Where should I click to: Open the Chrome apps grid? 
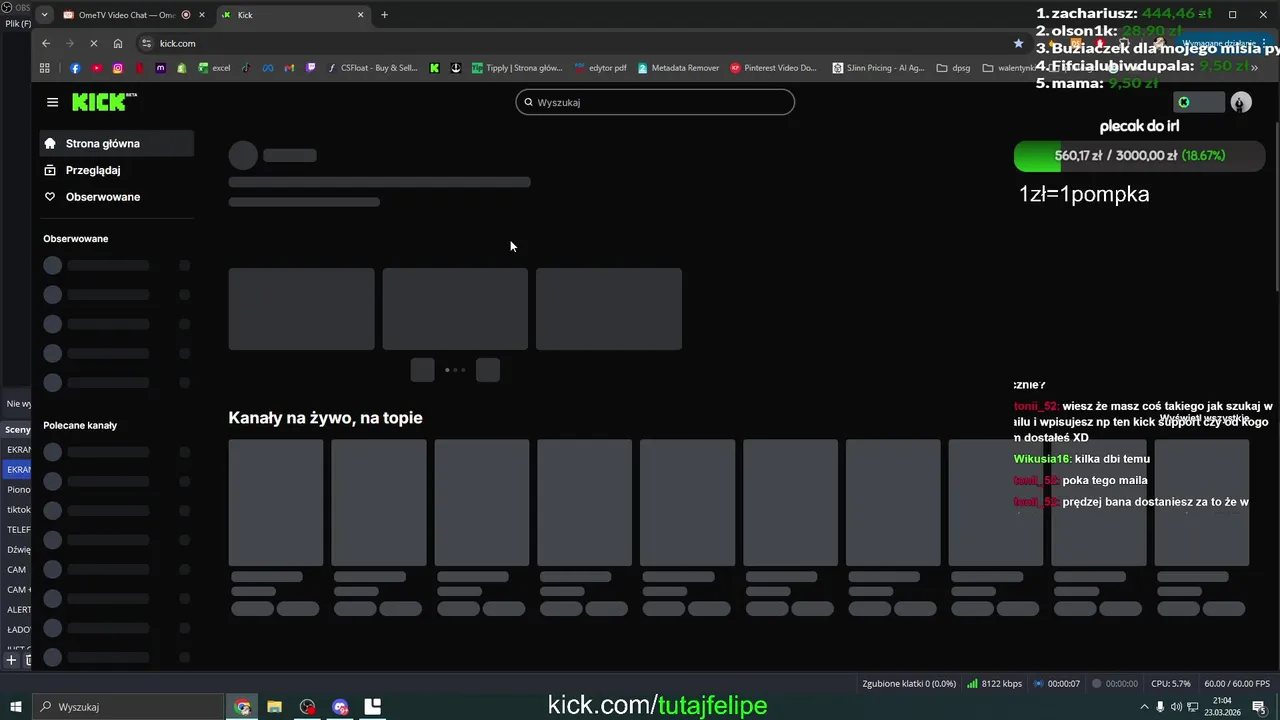[x=44, y=68]
